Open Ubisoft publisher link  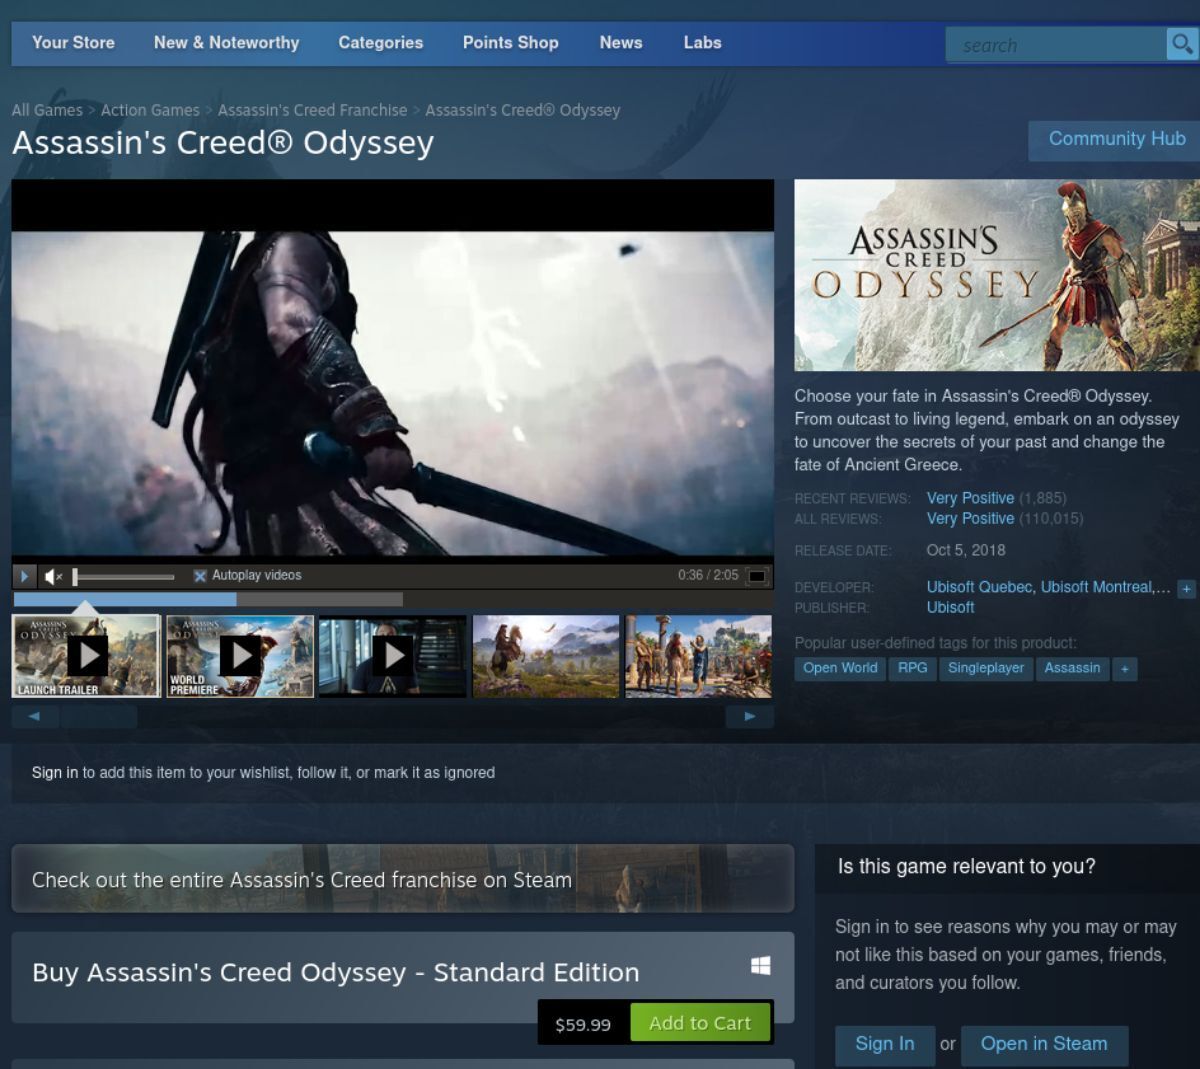[x=950, y=608]
